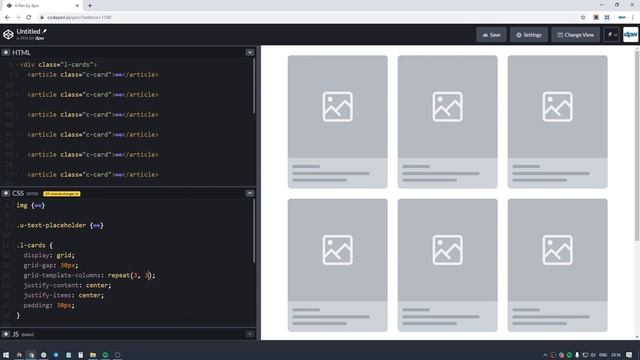
Task: Expand HTML editor dropdown menu
Action: [x=250, y=52]
